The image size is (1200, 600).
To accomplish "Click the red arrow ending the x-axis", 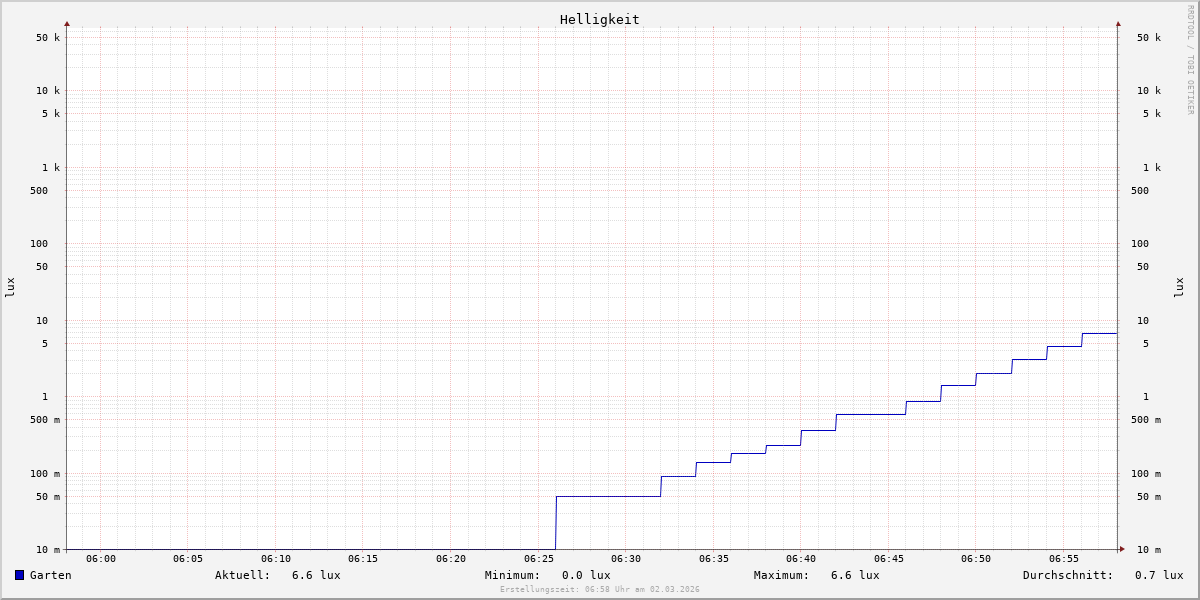I will (1122, 549).
